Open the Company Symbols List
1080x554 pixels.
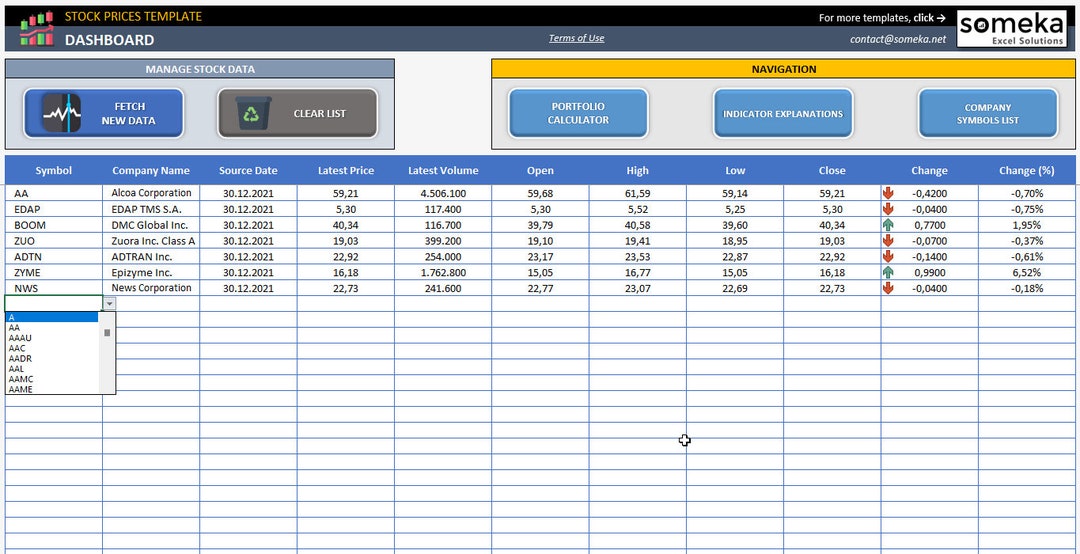[988, 113]
